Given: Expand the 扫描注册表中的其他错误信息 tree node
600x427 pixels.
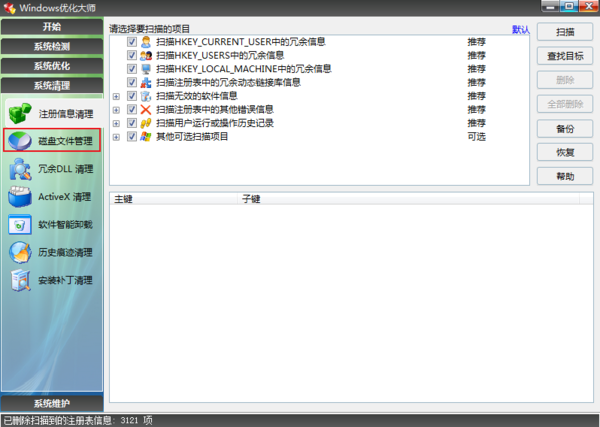Looking at the screenshot, I should click(116, 110).
